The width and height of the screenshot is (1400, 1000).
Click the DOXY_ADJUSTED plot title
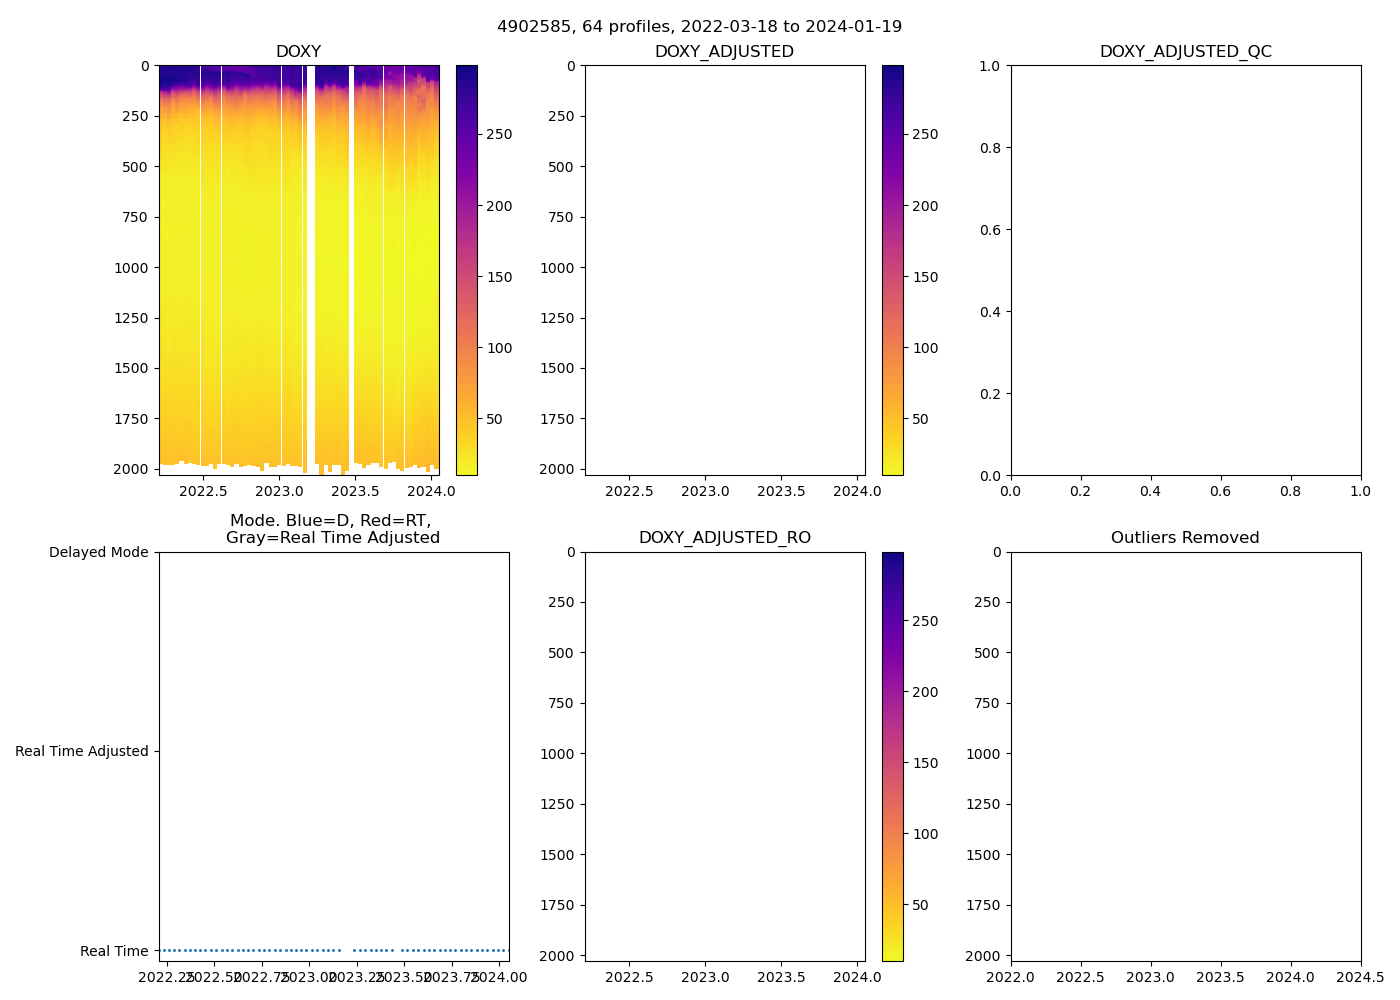point(724,52)
